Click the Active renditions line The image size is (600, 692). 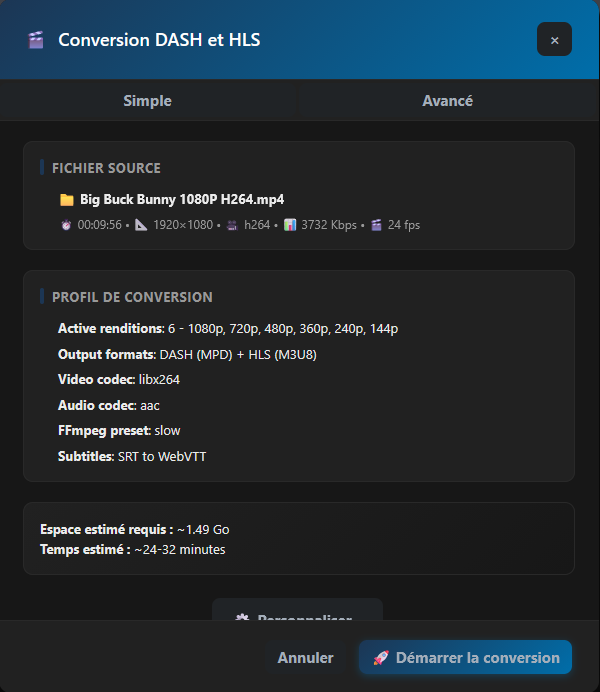click(x=228, y=329)
